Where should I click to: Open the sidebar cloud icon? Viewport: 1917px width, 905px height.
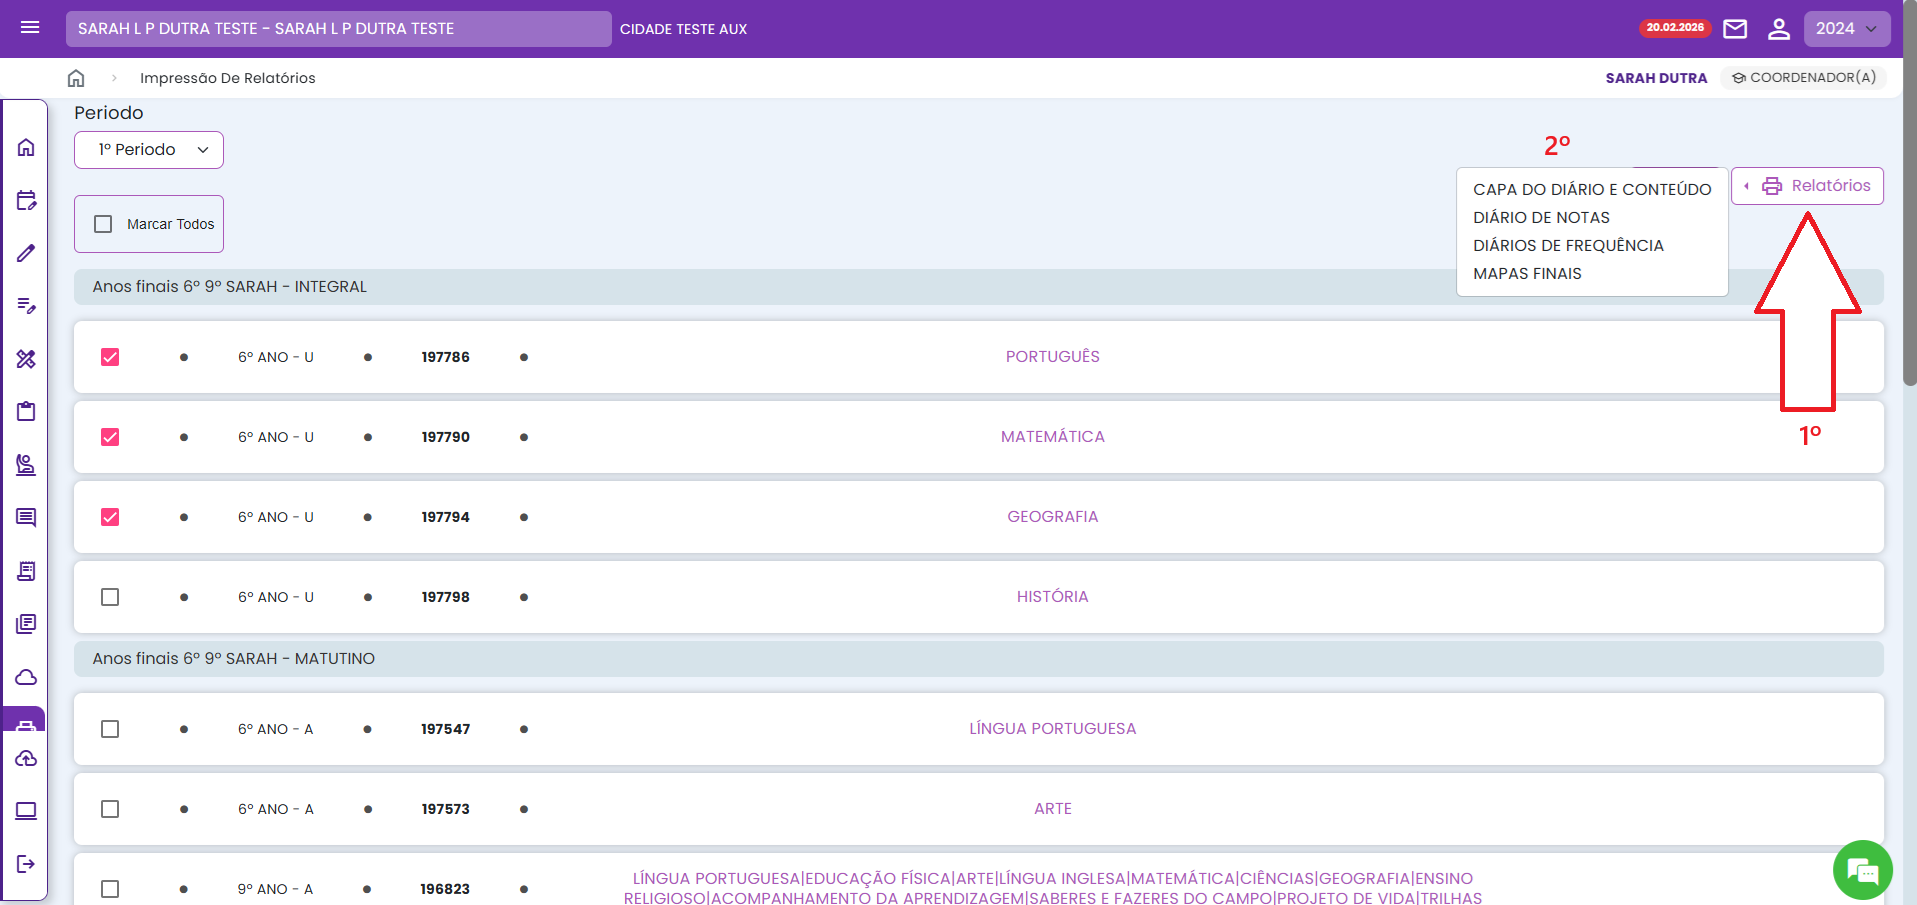tap(26, 677)
